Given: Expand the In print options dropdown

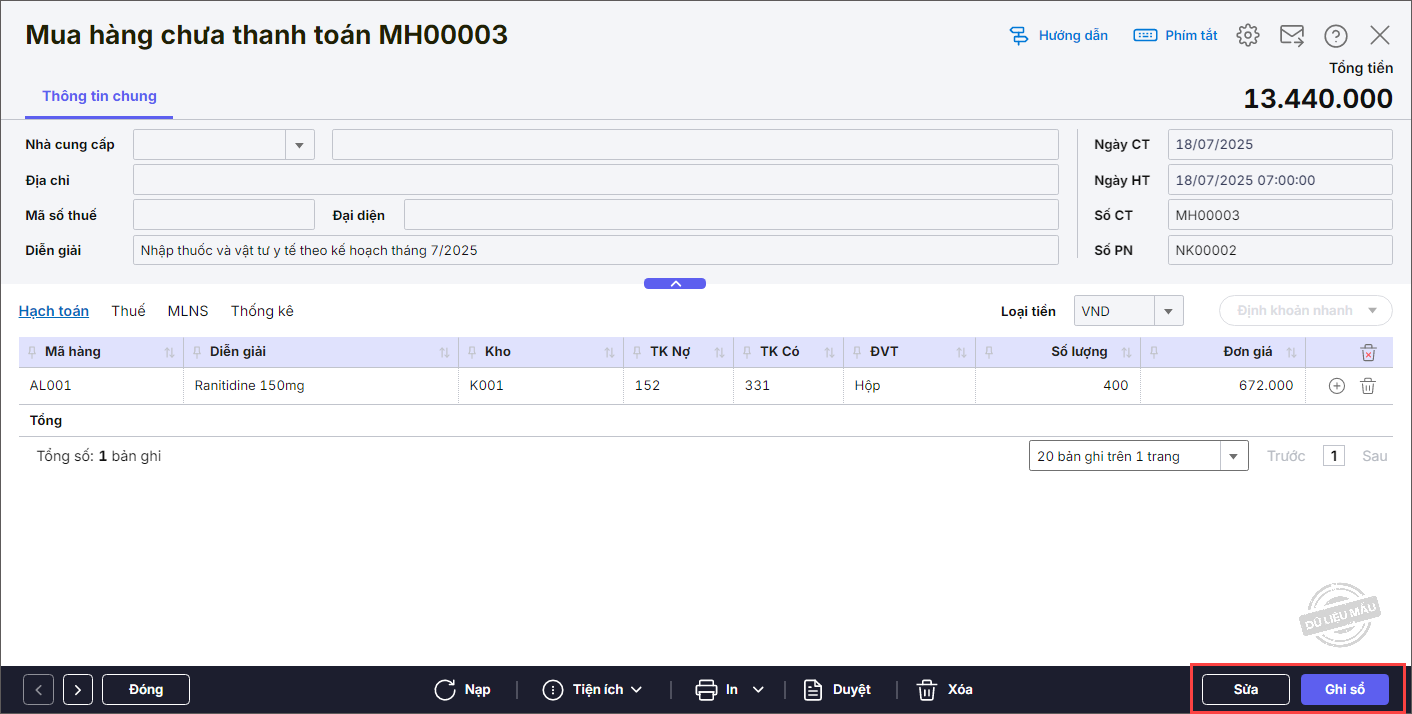Looking at the screenshot, I should tap(758, 689).
